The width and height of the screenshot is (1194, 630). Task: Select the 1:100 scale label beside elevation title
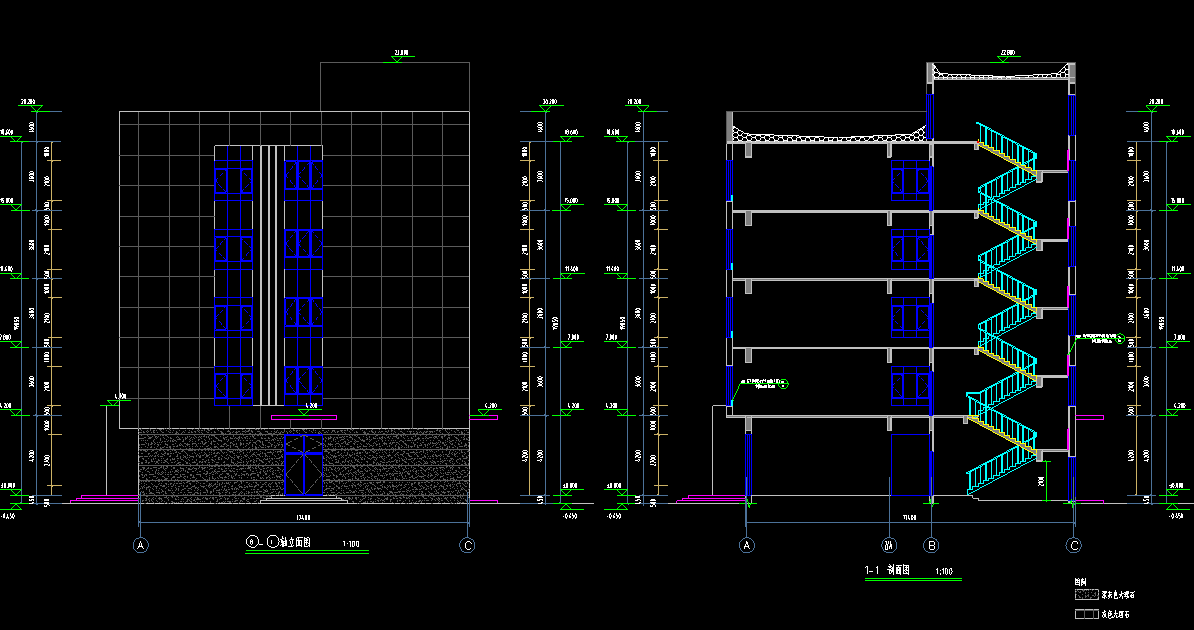tap(351, 544)
